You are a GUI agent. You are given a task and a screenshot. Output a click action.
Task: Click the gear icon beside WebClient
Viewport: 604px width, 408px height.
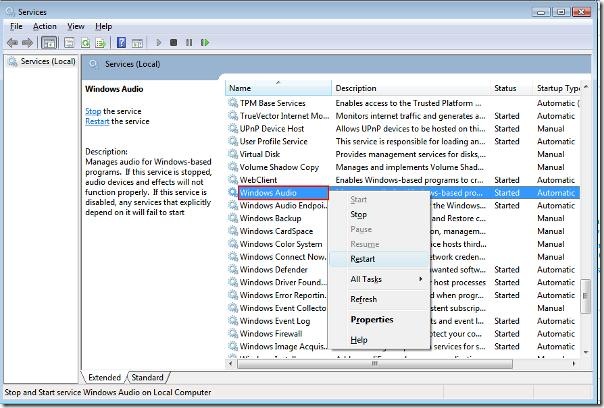point(233,180)
